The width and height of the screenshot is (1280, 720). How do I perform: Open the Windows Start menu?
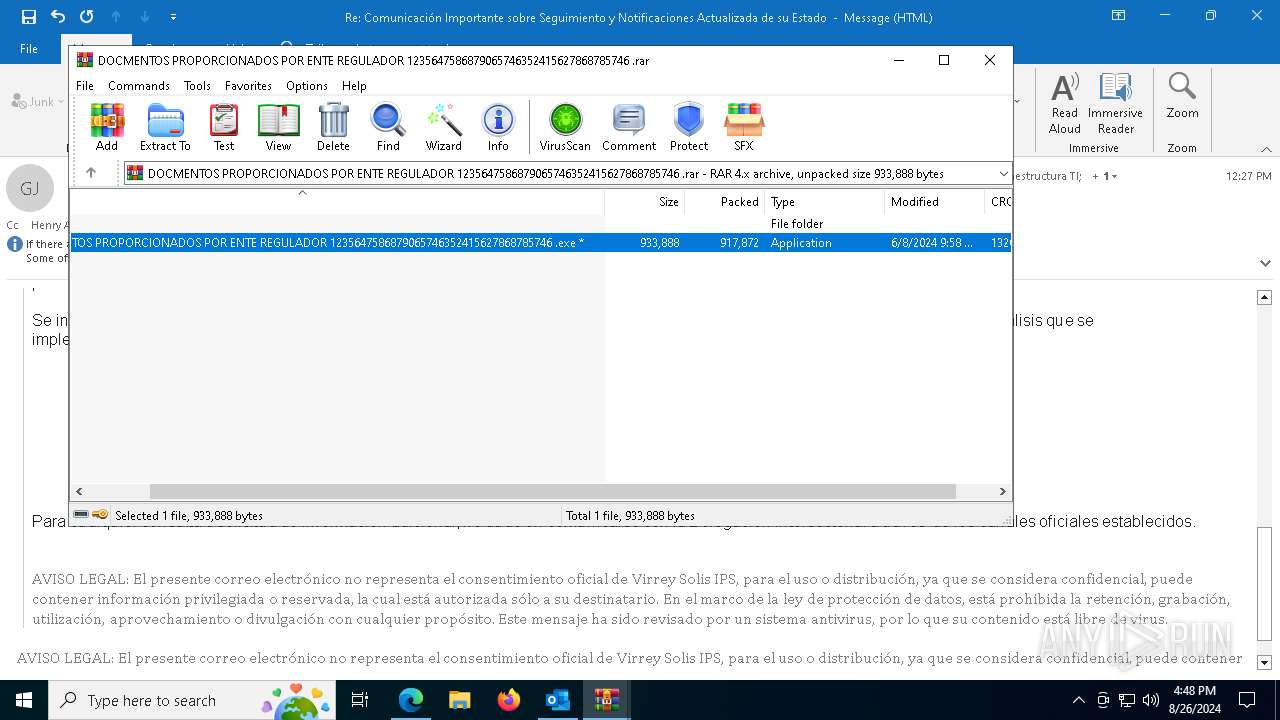coord(24,700)
